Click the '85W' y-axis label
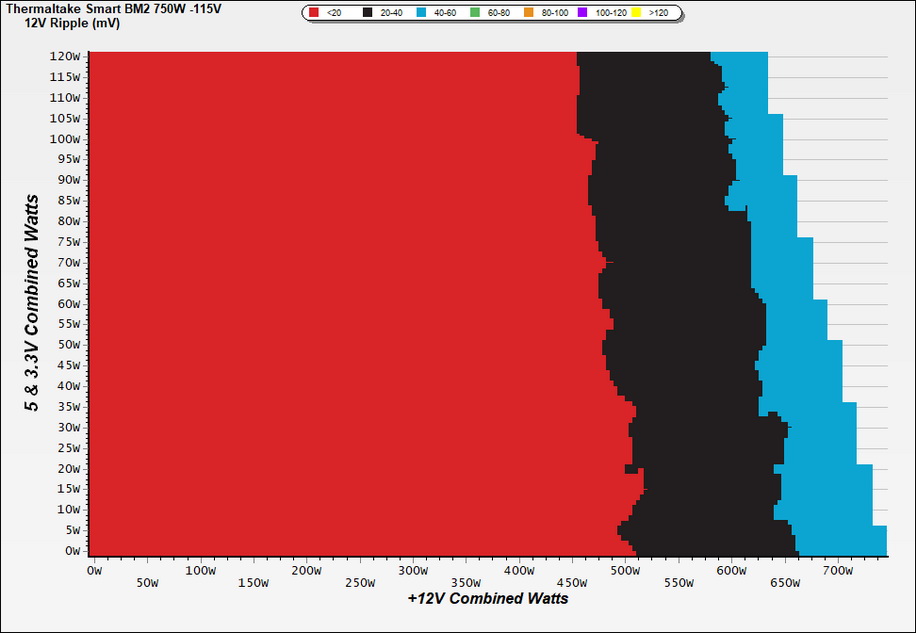Image resolution: width=916 pixels, height=633 pixels. pos(68,200)
